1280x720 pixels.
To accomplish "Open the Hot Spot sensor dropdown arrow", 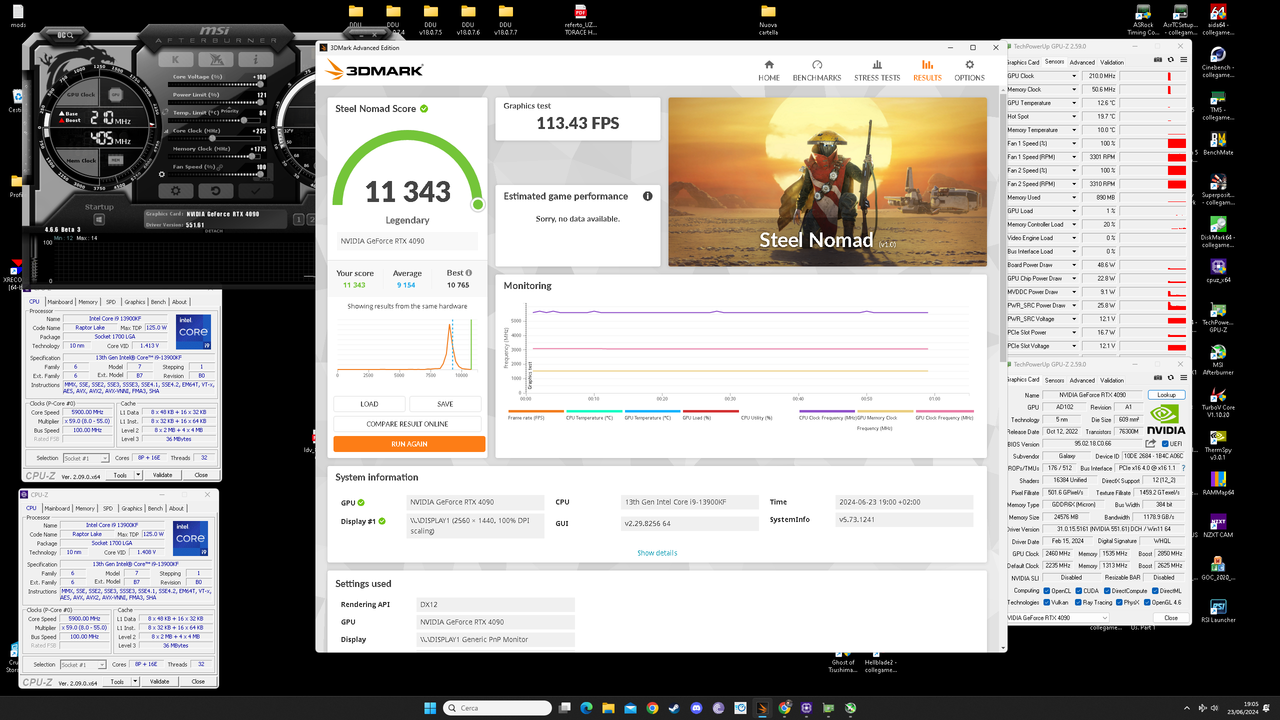I will pyautogui.click(x=1074, y=116).
